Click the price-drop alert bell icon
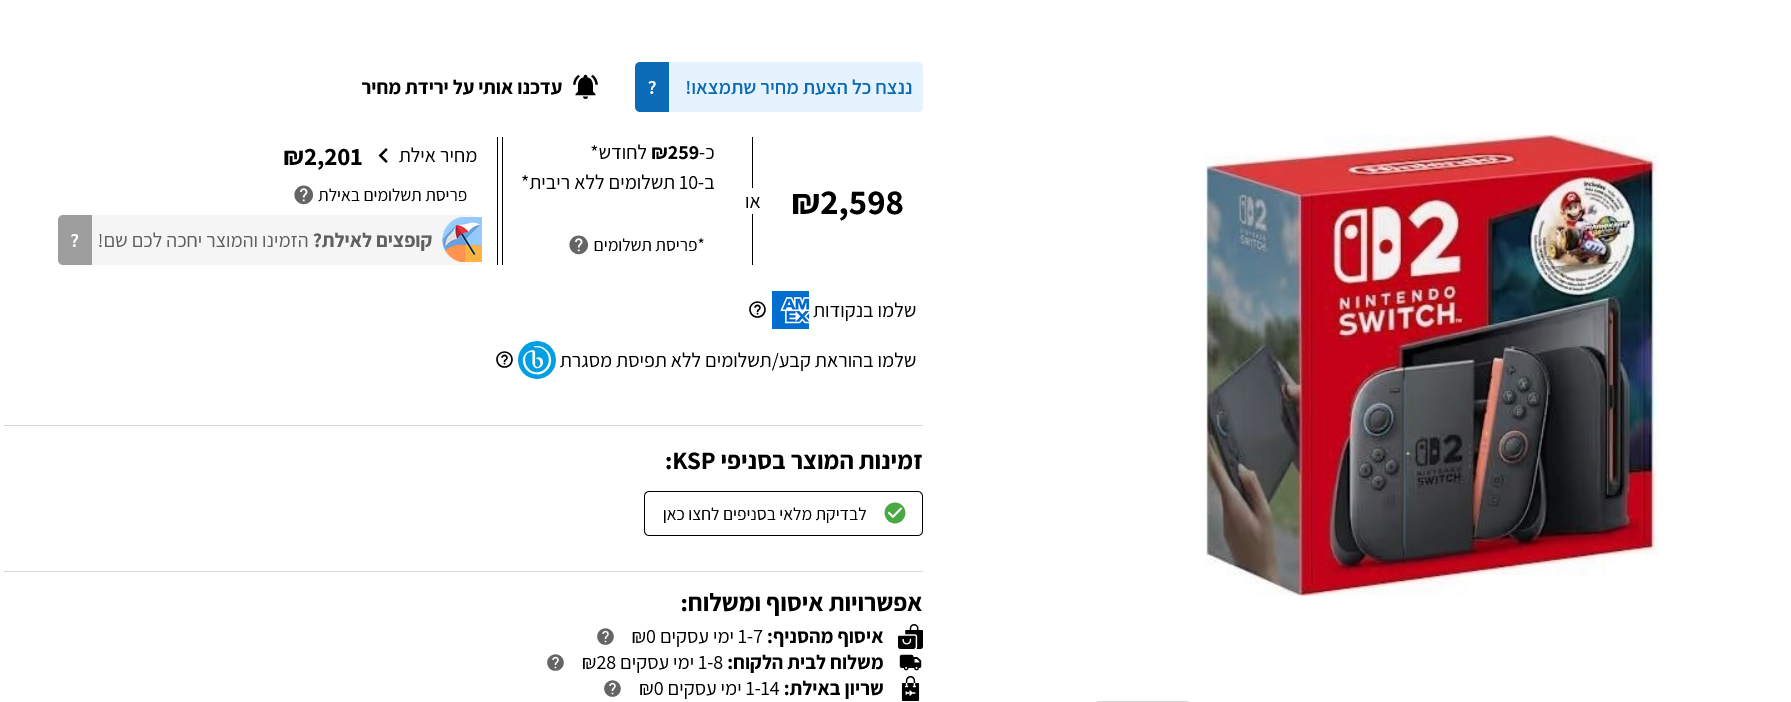The width and height of the screenshot is (1791, 702). pyautogui.click(x=585, y=87)
